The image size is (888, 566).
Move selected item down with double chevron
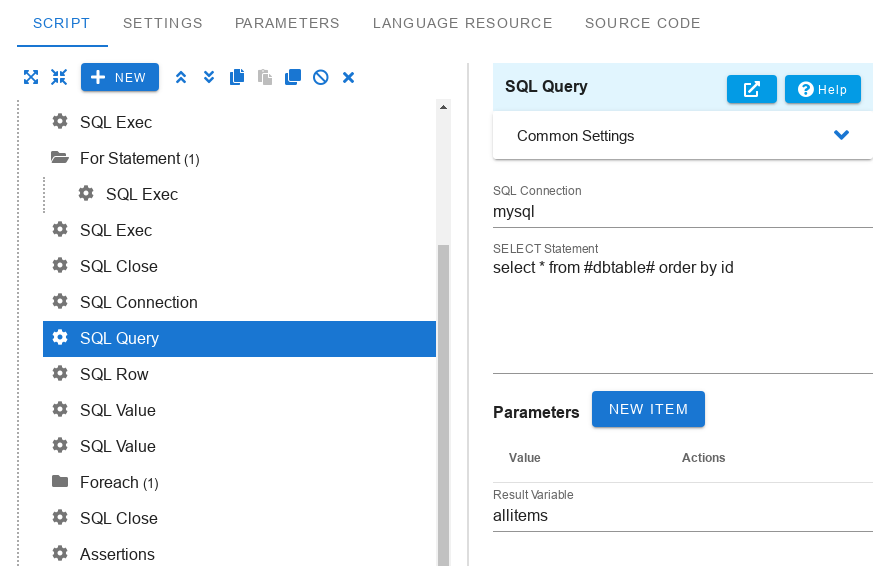209,77
